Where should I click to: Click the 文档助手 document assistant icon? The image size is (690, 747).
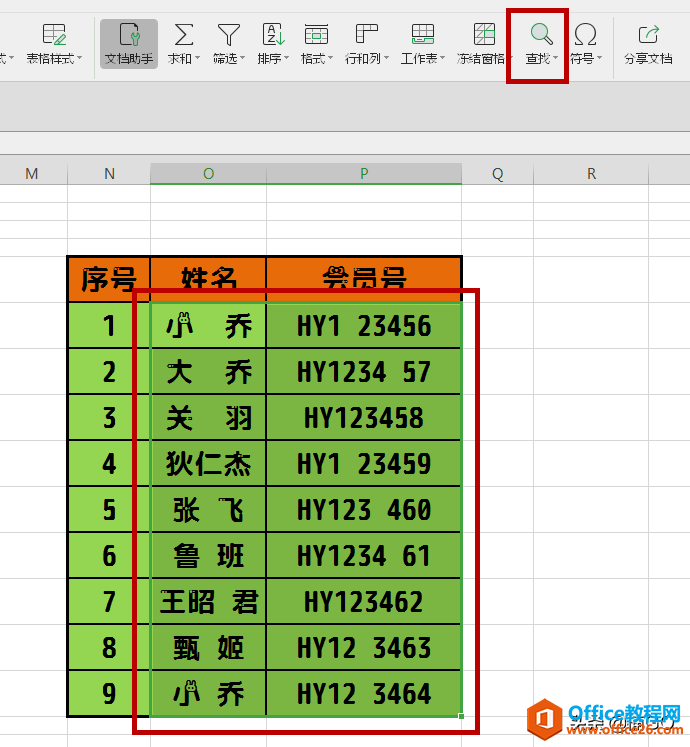129,34
